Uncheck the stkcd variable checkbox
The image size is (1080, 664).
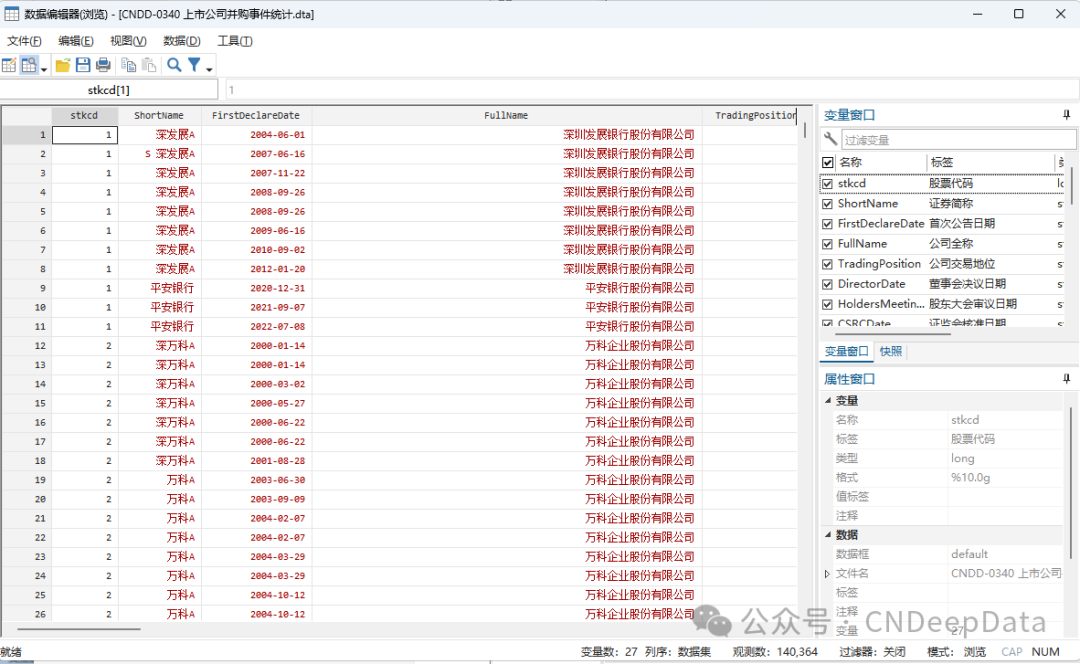click(x=828, y=184)
